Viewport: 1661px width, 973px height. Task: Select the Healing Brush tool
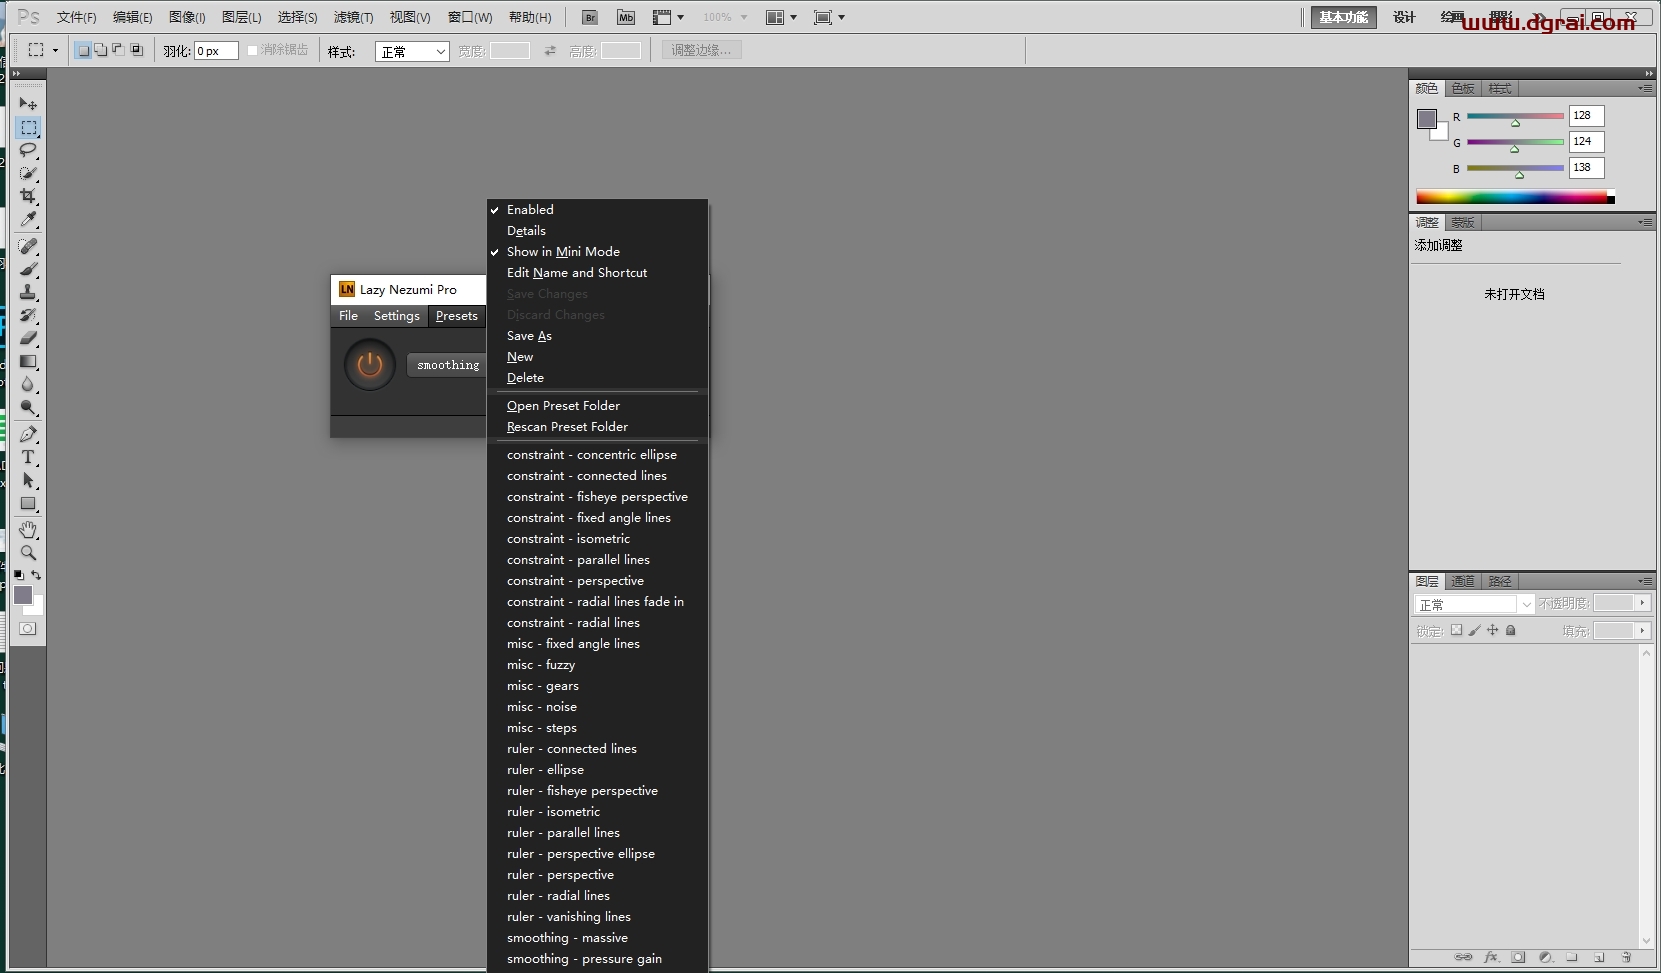(x=28, y=246)
